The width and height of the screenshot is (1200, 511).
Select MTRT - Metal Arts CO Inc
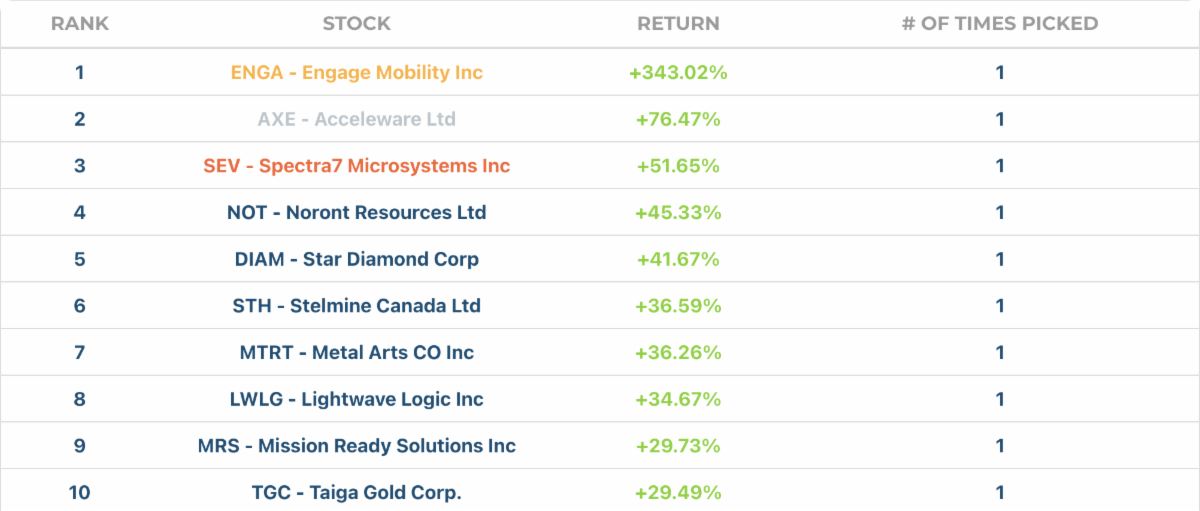(x=357, y=352)
